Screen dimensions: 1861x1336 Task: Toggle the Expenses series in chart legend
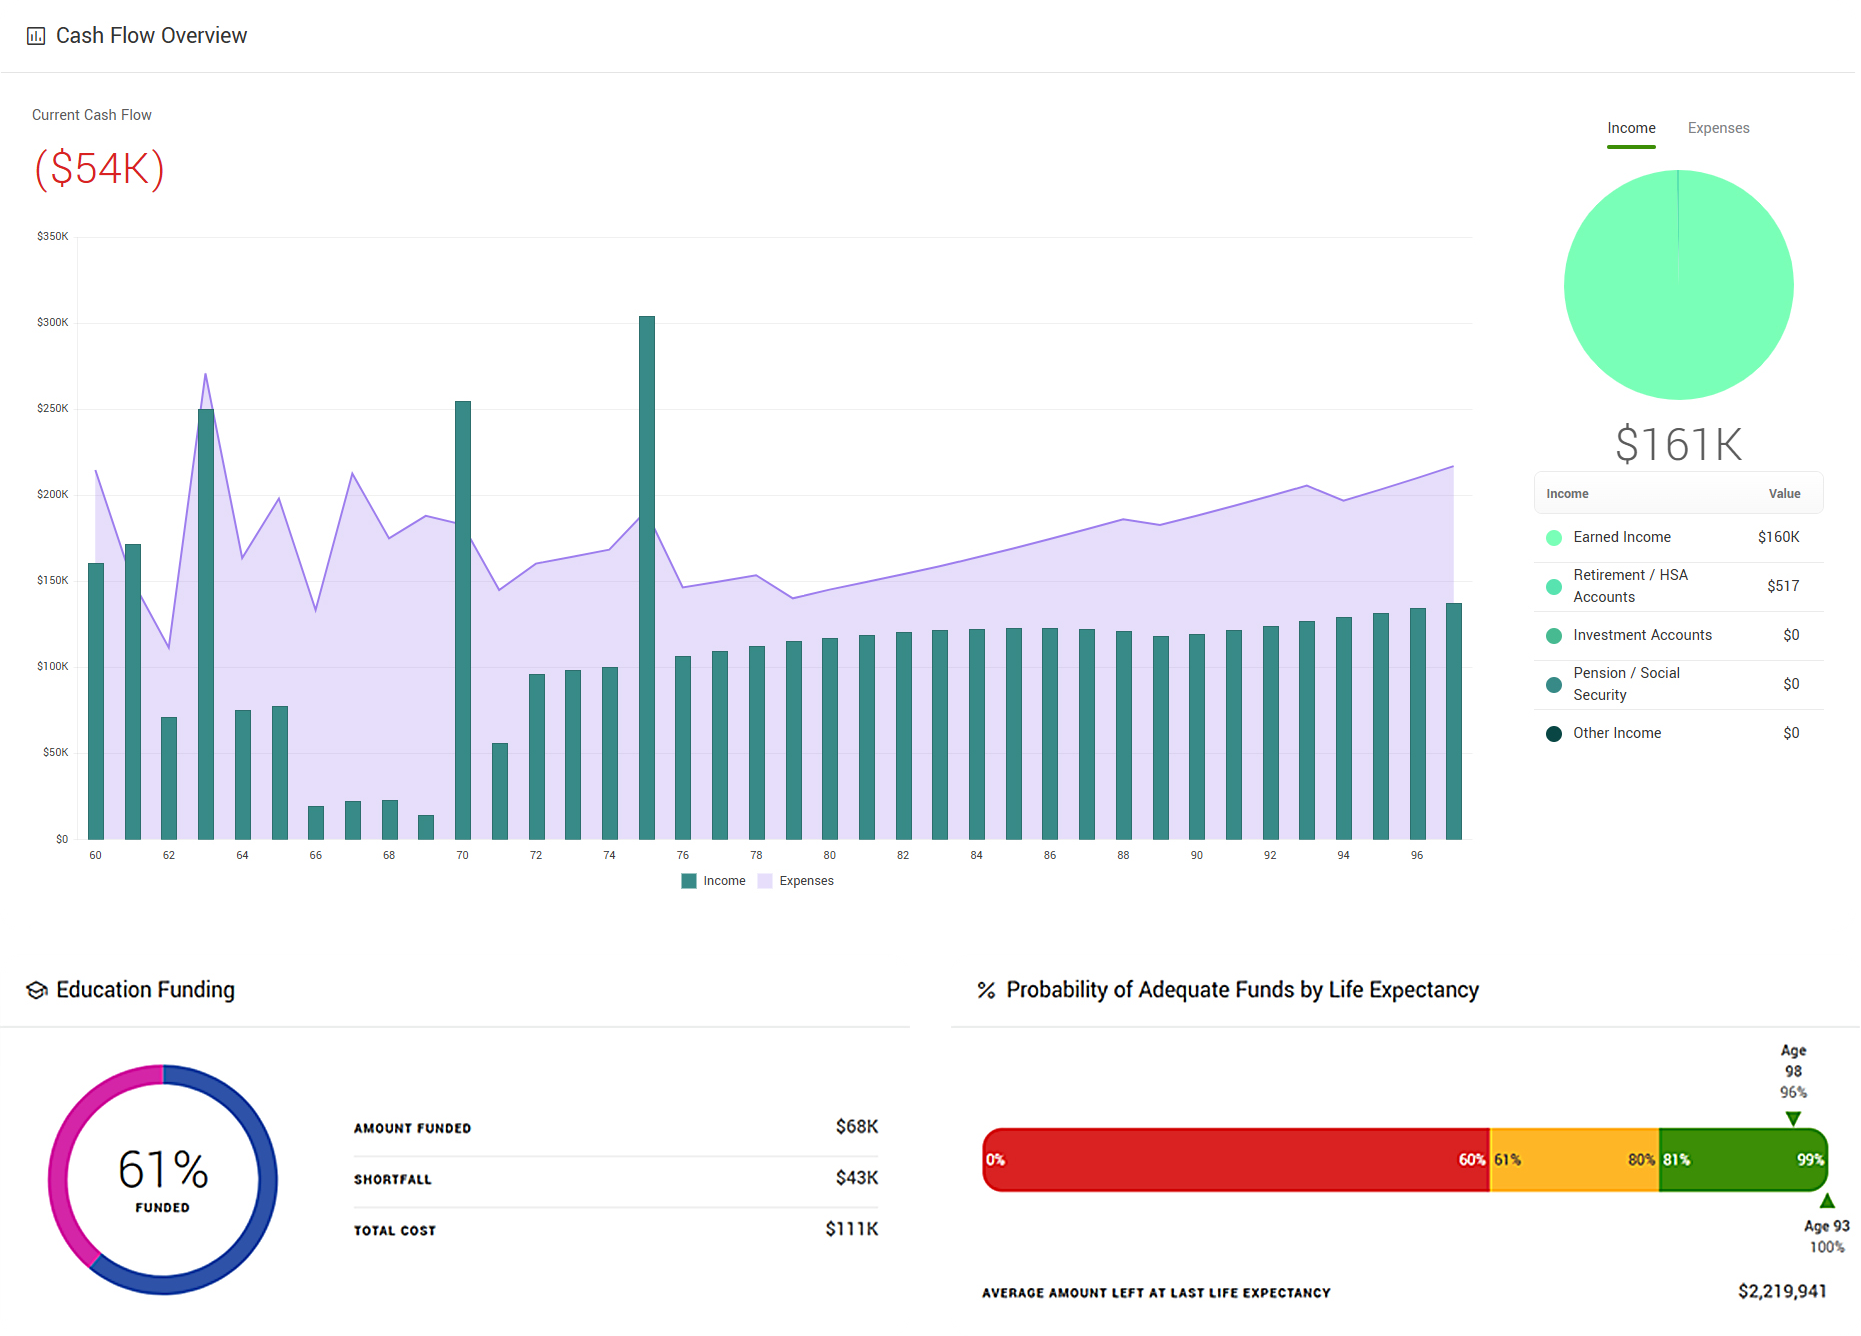coord(796,881)
